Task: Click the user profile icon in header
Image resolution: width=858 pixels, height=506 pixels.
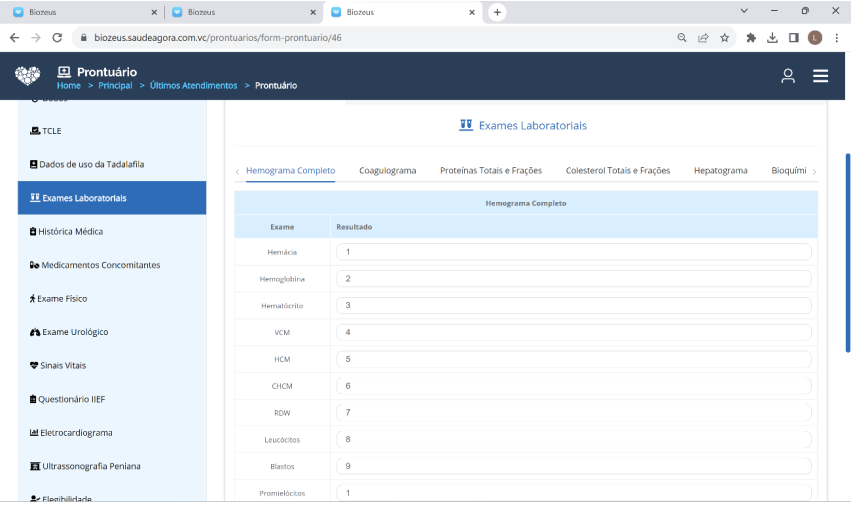Action: click(x=788, y=76)
